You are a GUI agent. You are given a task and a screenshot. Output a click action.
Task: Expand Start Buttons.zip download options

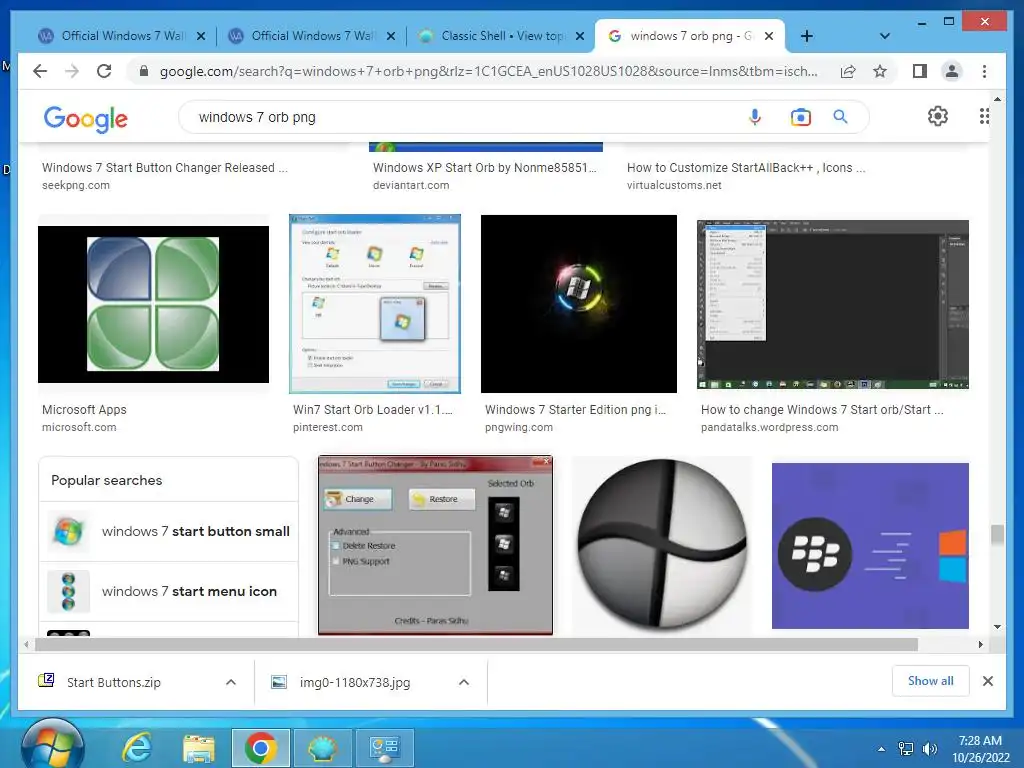coord(231,682)
